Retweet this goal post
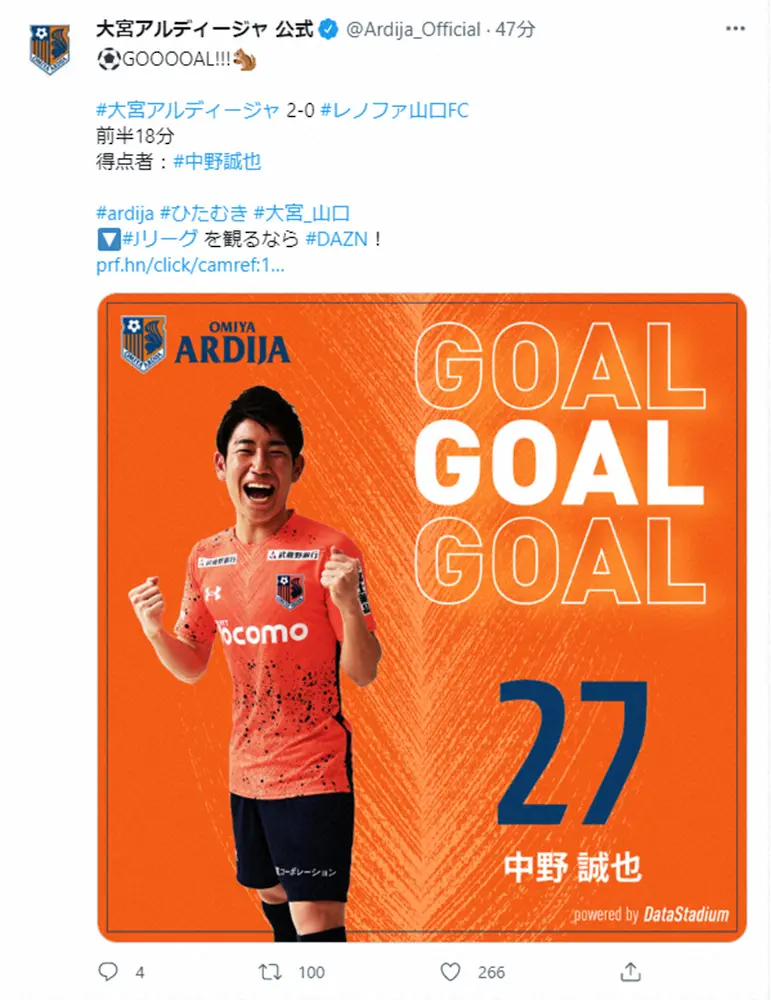 [270, 972]
